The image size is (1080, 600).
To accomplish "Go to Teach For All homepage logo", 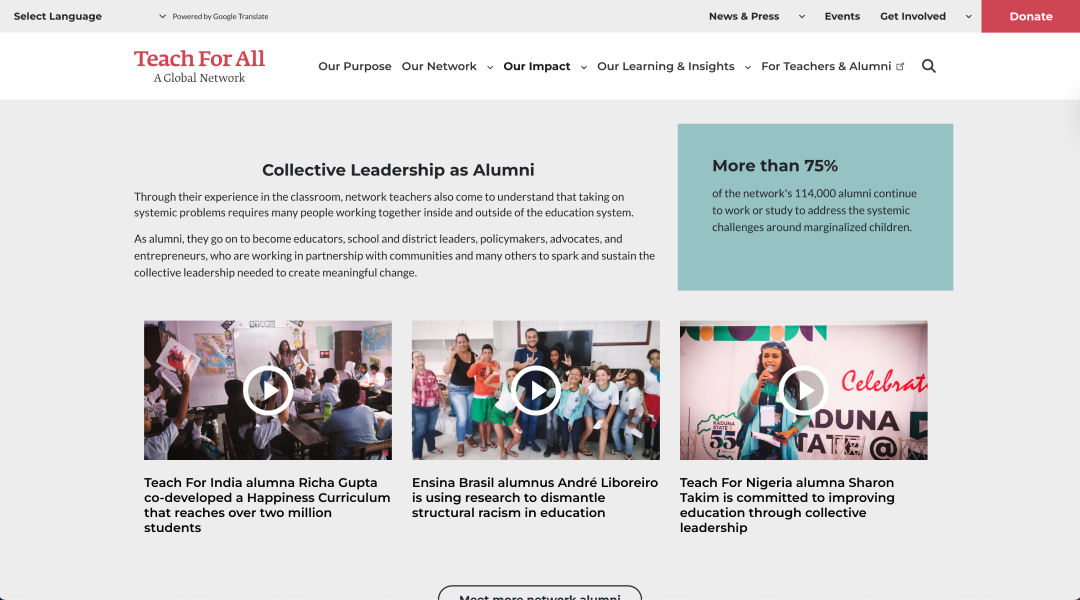I will pyautogui.click(x=199, y=66).
